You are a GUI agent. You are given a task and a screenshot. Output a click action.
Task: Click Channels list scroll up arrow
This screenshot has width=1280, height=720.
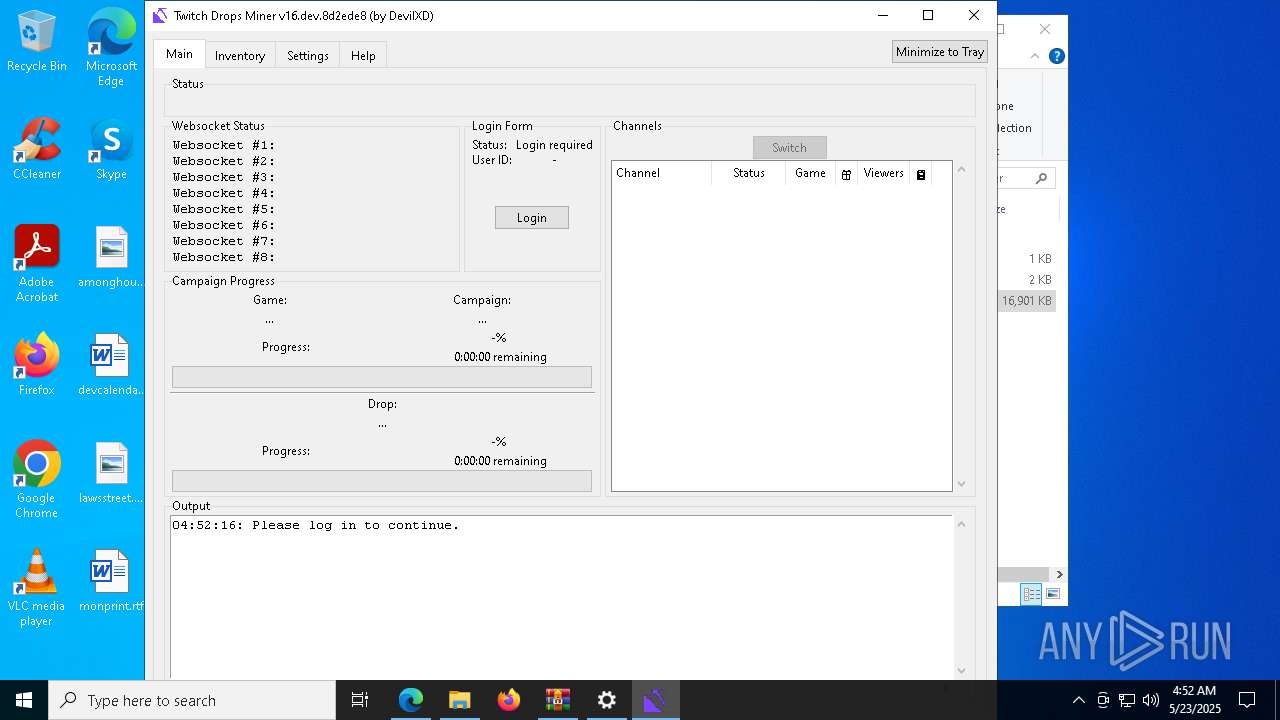tap(962, 169)
